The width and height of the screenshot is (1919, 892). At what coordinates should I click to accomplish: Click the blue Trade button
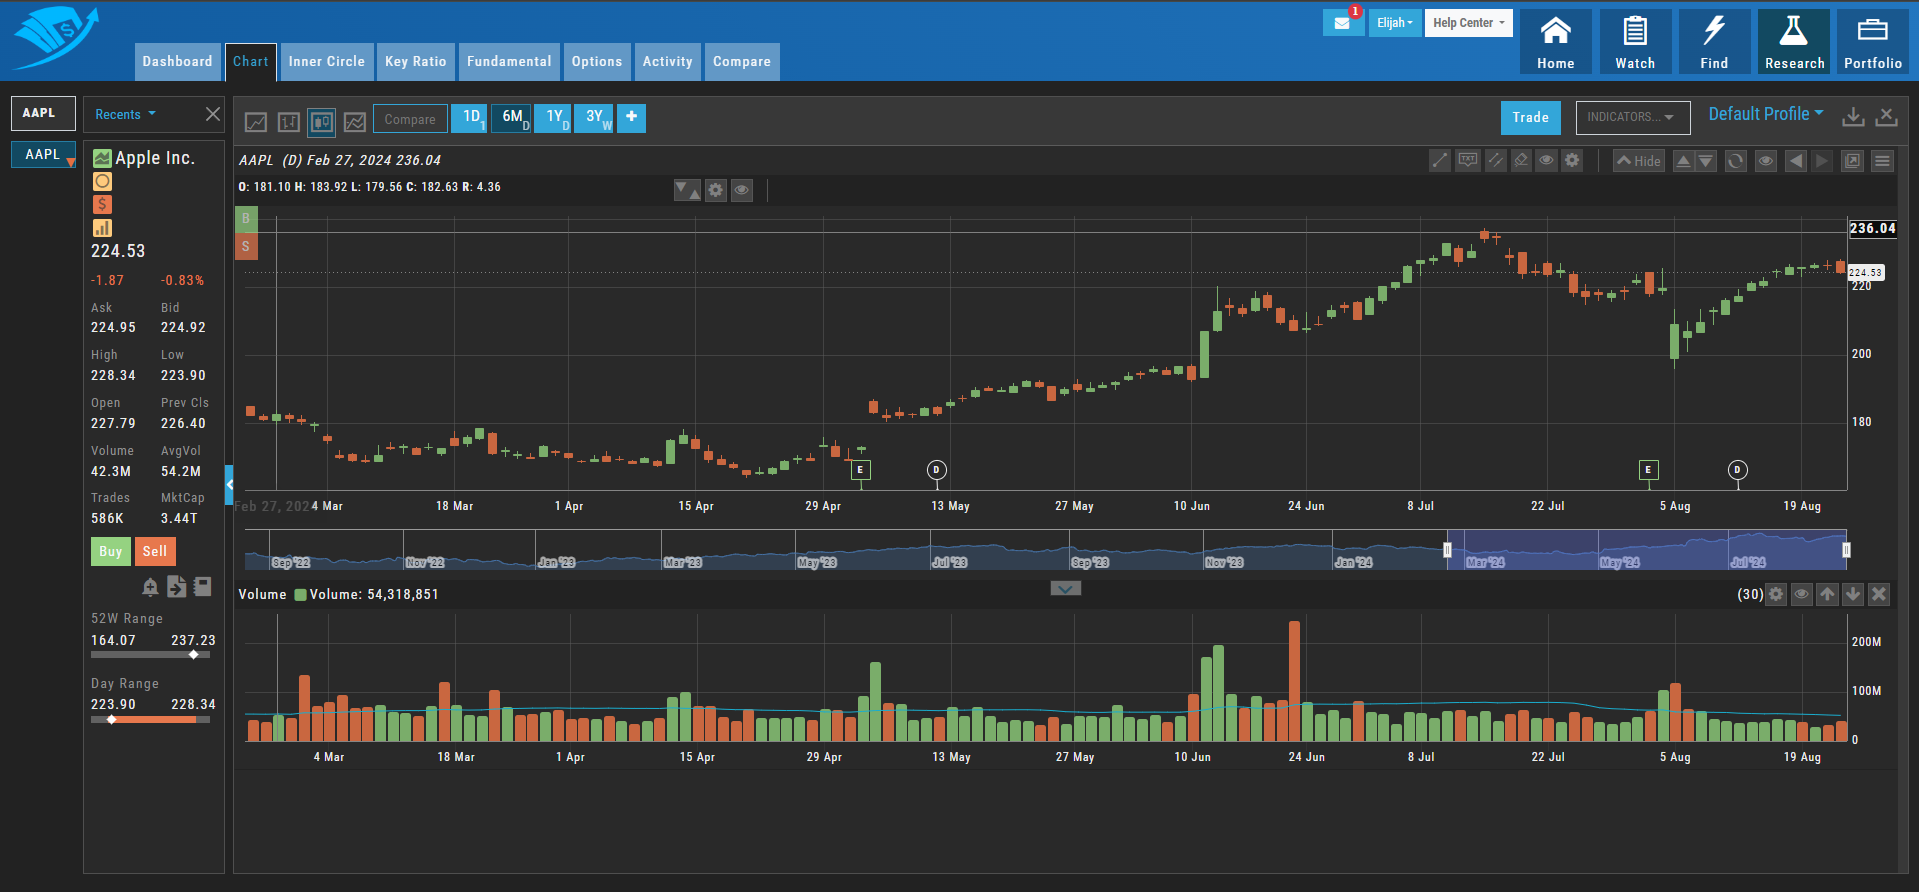point(1530,118)
